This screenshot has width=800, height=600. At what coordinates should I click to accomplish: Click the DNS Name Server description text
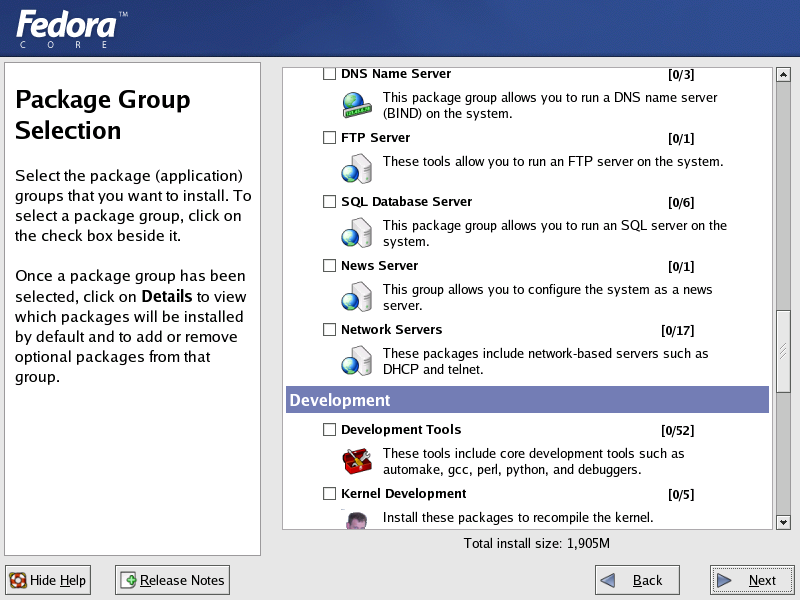pos(550,105)
